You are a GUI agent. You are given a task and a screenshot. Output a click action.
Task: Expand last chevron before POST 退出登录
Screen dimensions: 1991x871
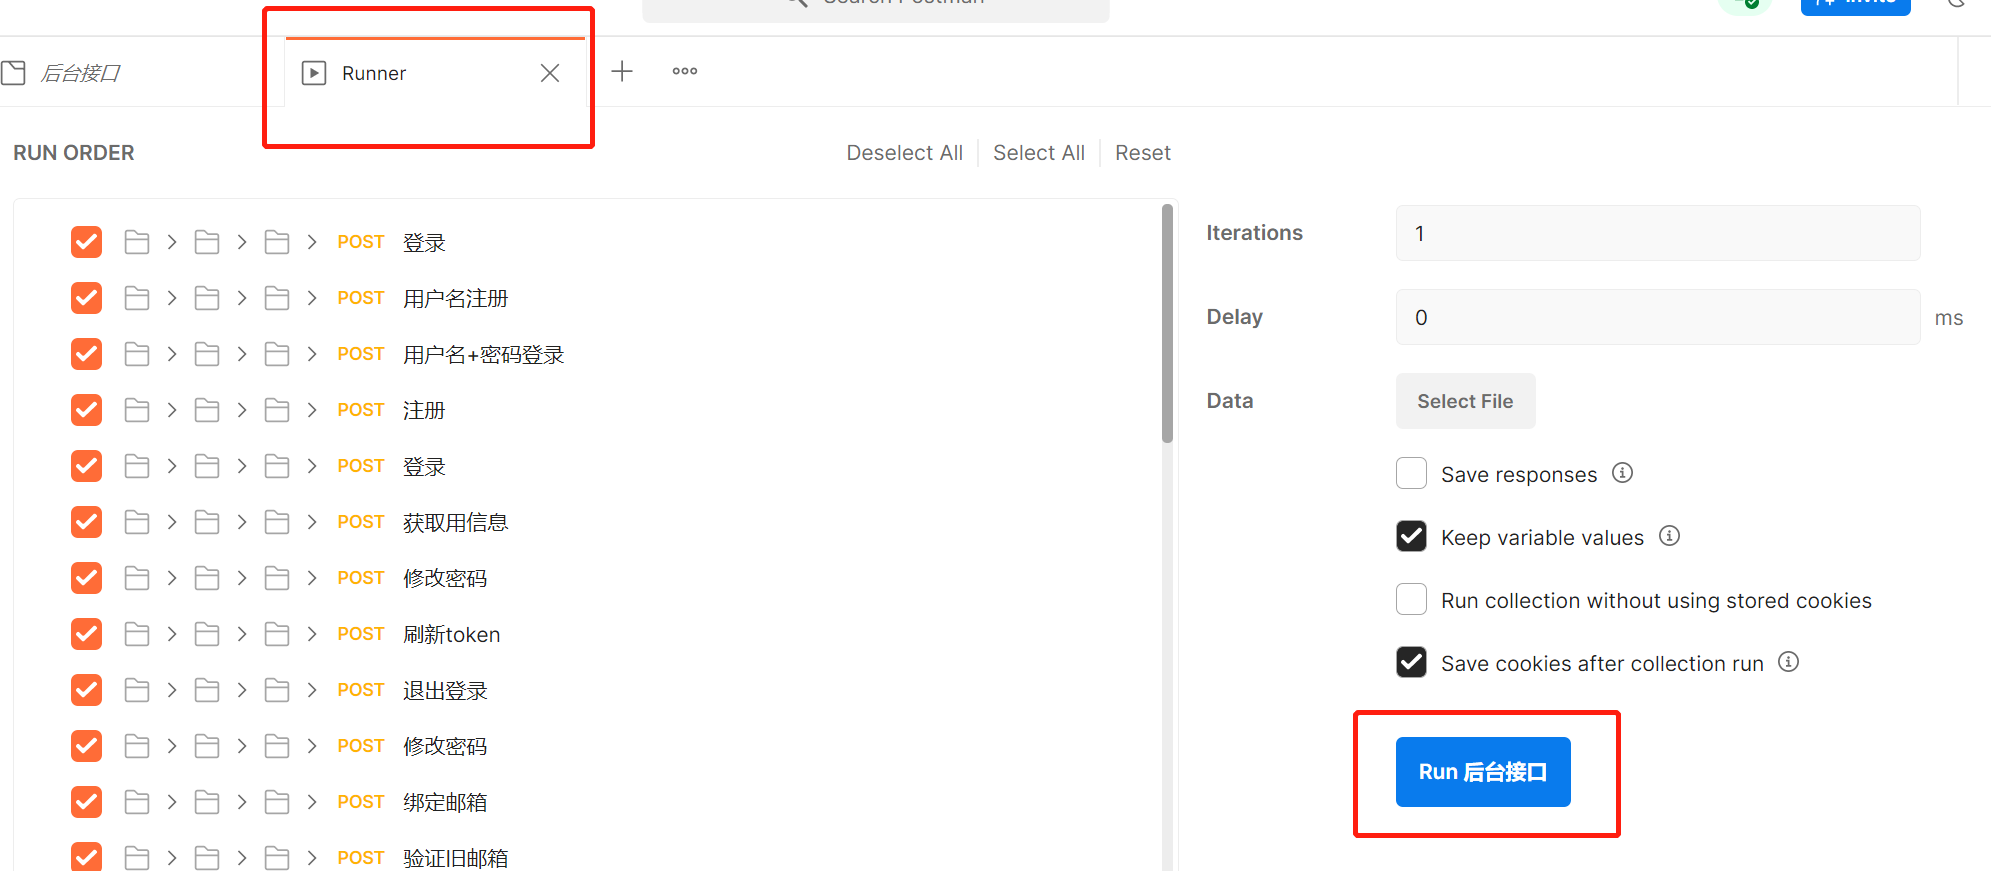pyautogui.click(x=312, y=690)
